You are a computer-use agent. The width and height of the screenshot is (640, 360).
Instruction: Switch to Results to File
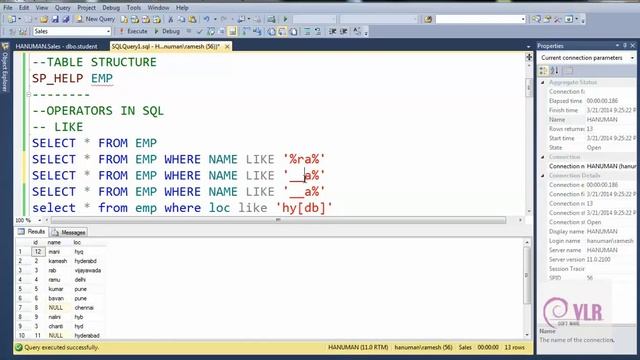pos(293,31)
